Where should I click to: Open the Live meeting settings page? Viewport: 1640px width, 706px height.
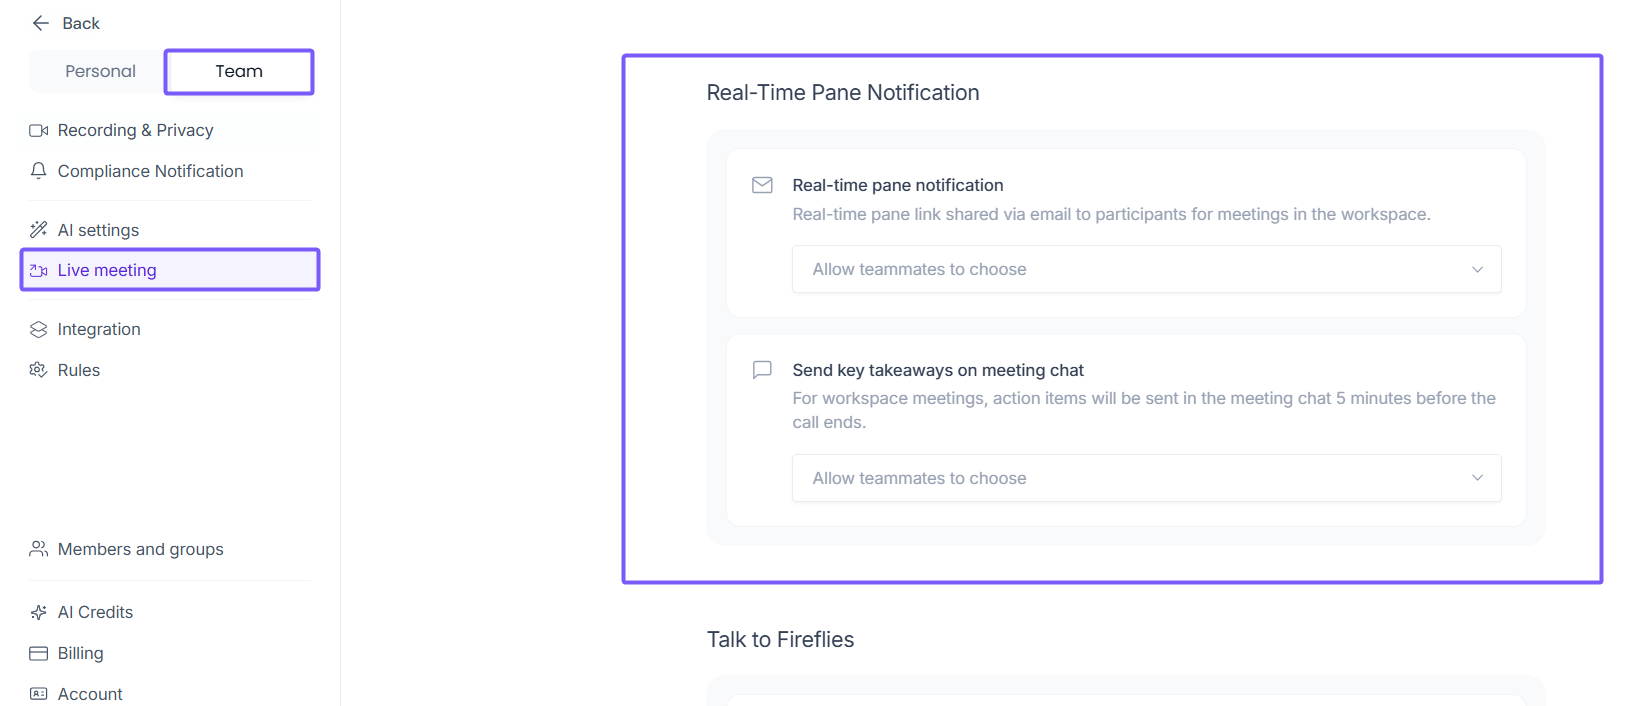coord(107,270)
